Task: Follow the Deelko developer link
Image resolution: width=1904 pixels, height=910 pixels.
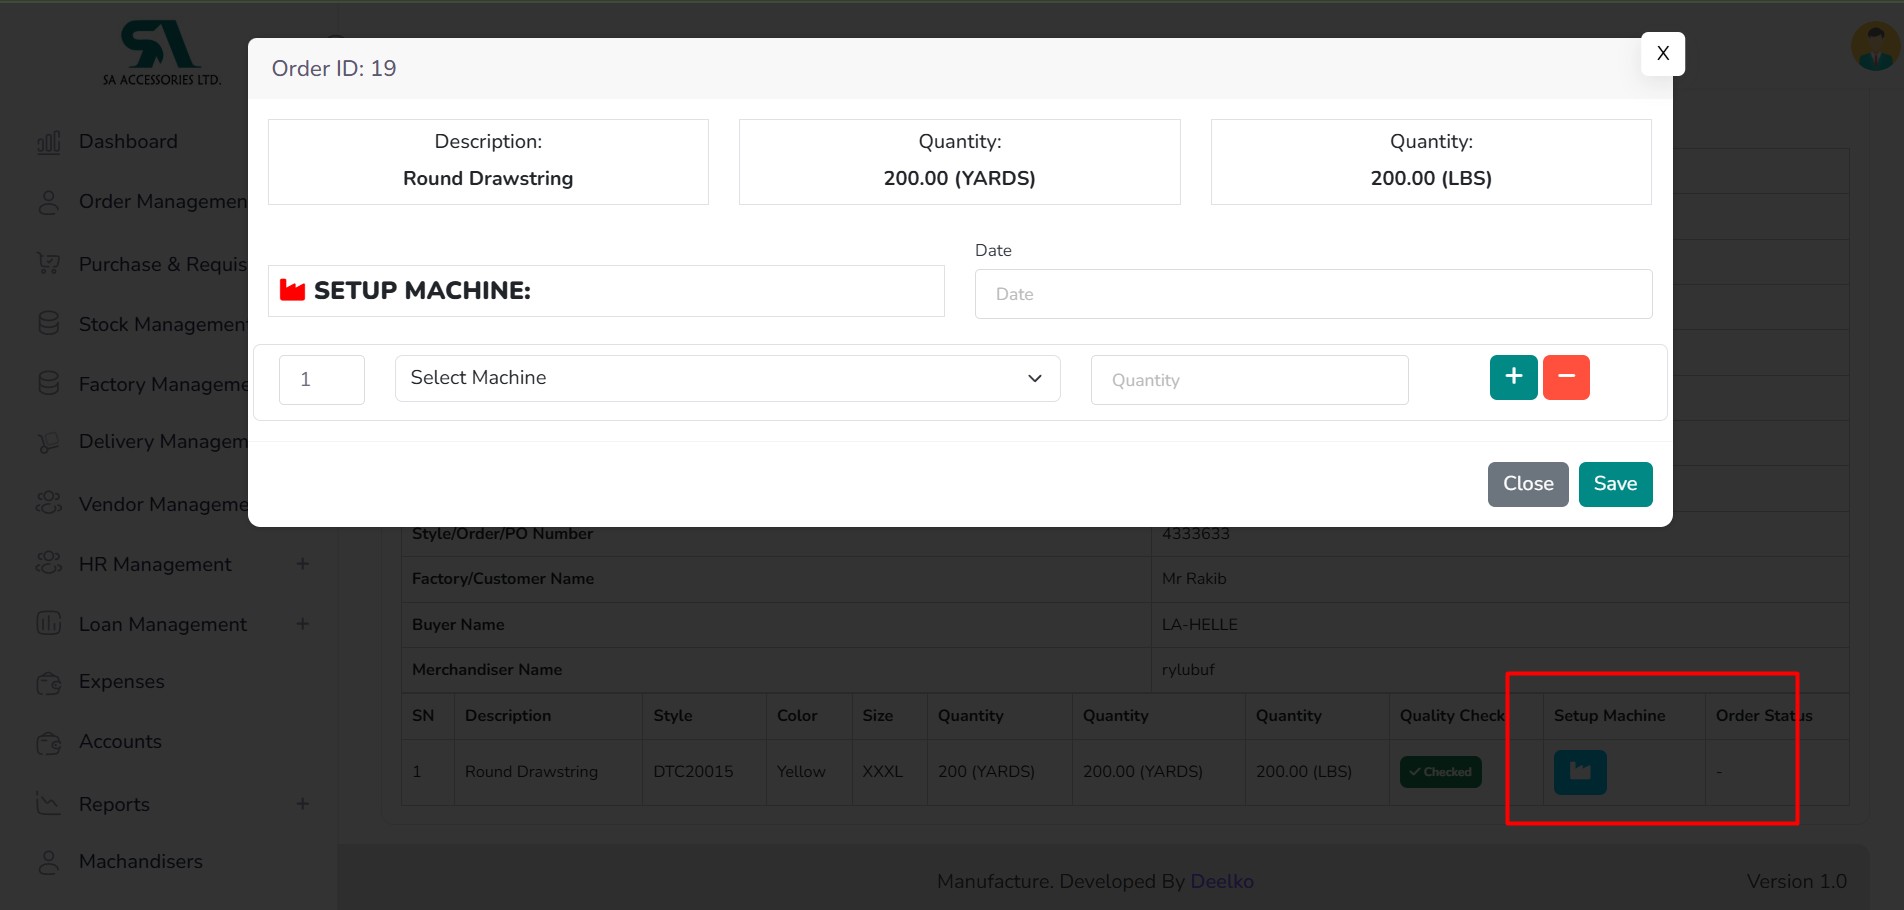Action: point(1221,881)
